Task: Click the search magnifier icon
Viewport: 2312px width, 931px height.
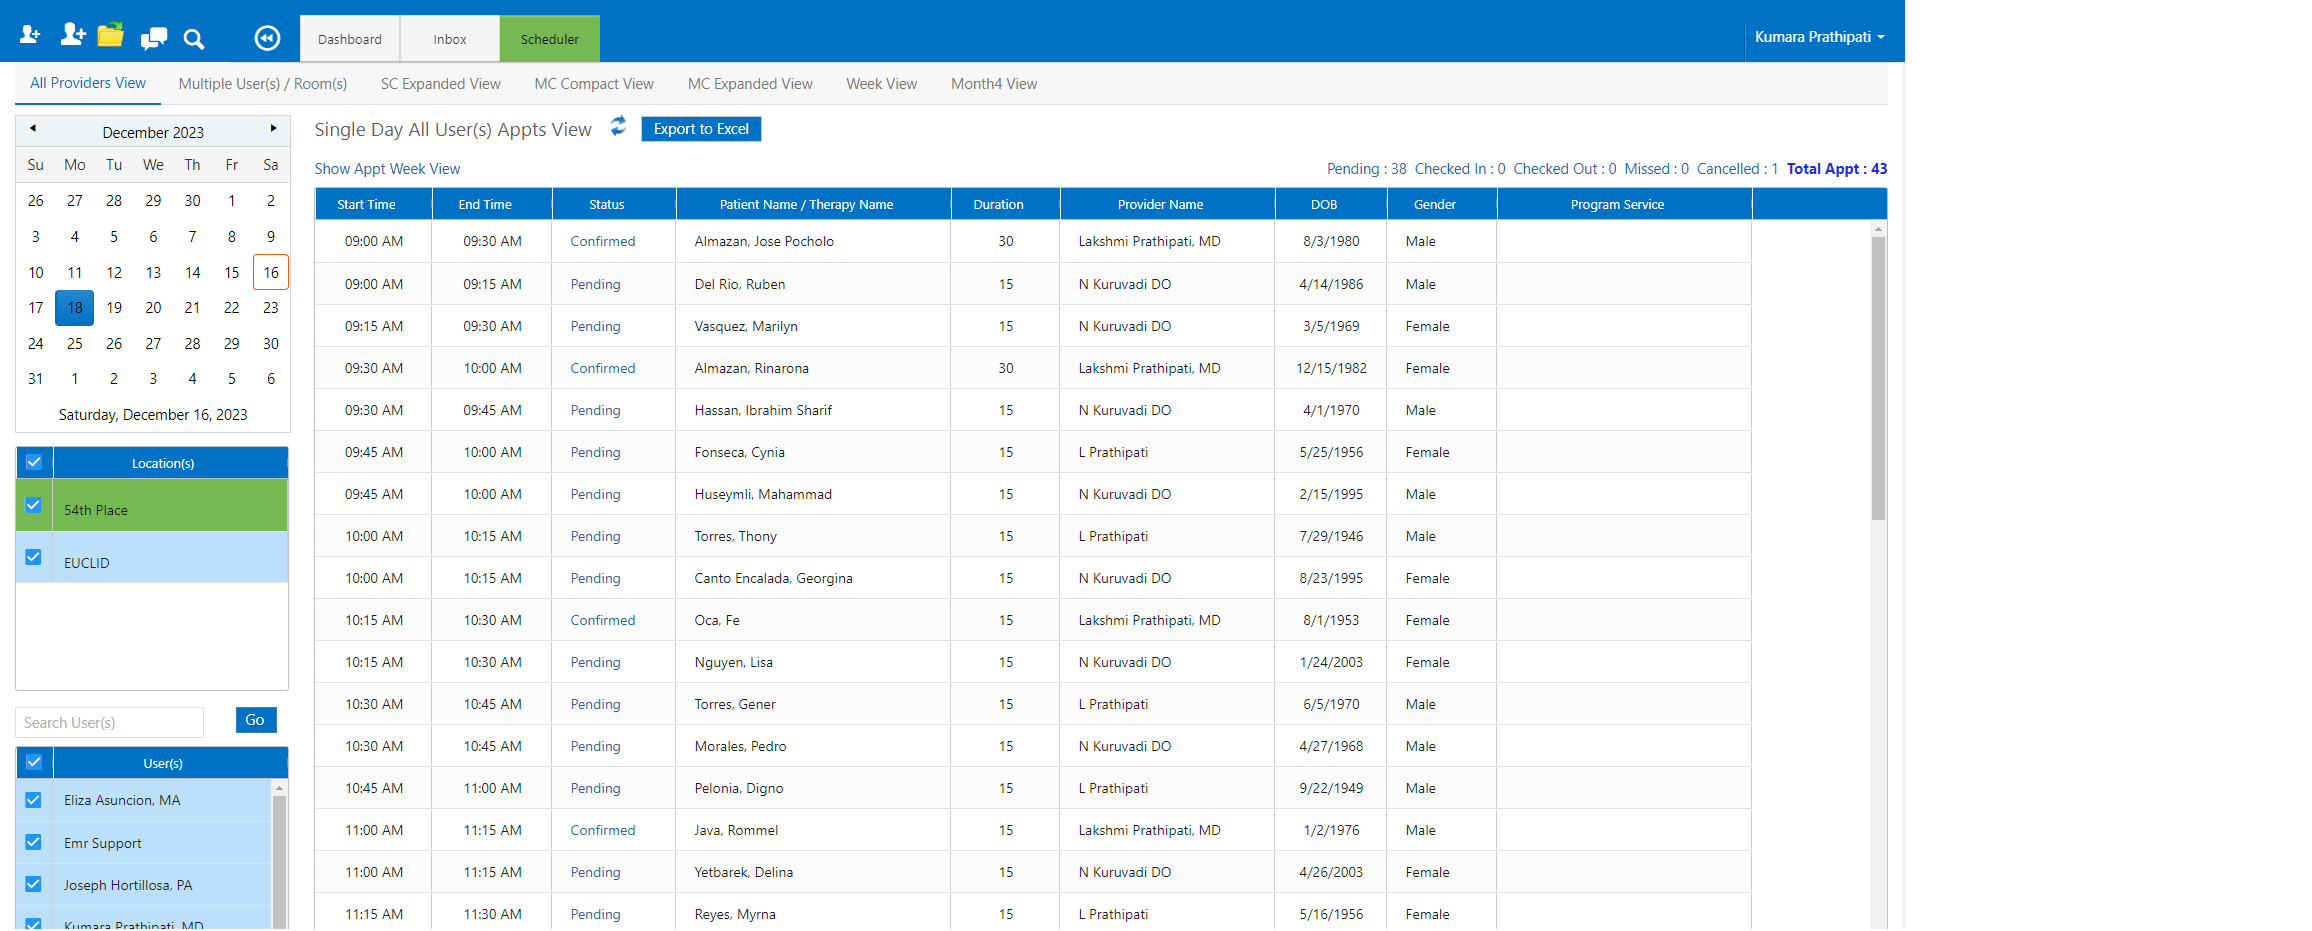Action: click(x=194, y=39)
